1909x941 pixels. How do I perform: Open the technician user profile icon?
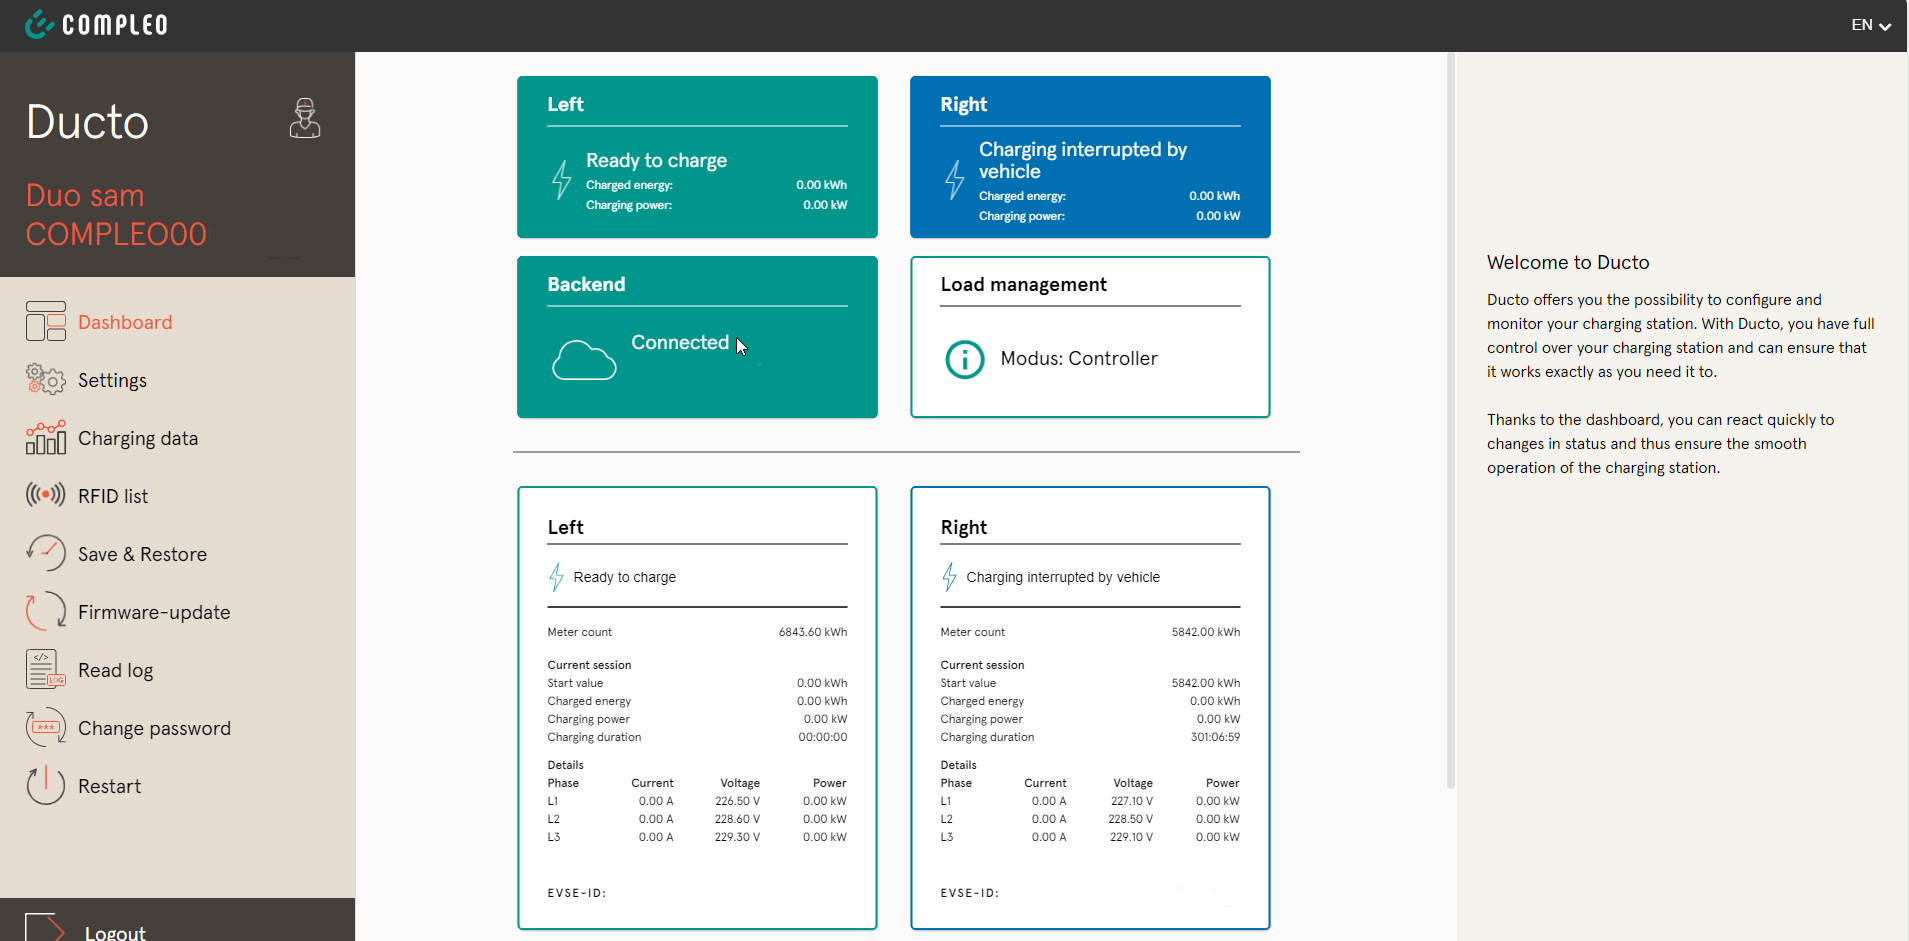[305, 118]
